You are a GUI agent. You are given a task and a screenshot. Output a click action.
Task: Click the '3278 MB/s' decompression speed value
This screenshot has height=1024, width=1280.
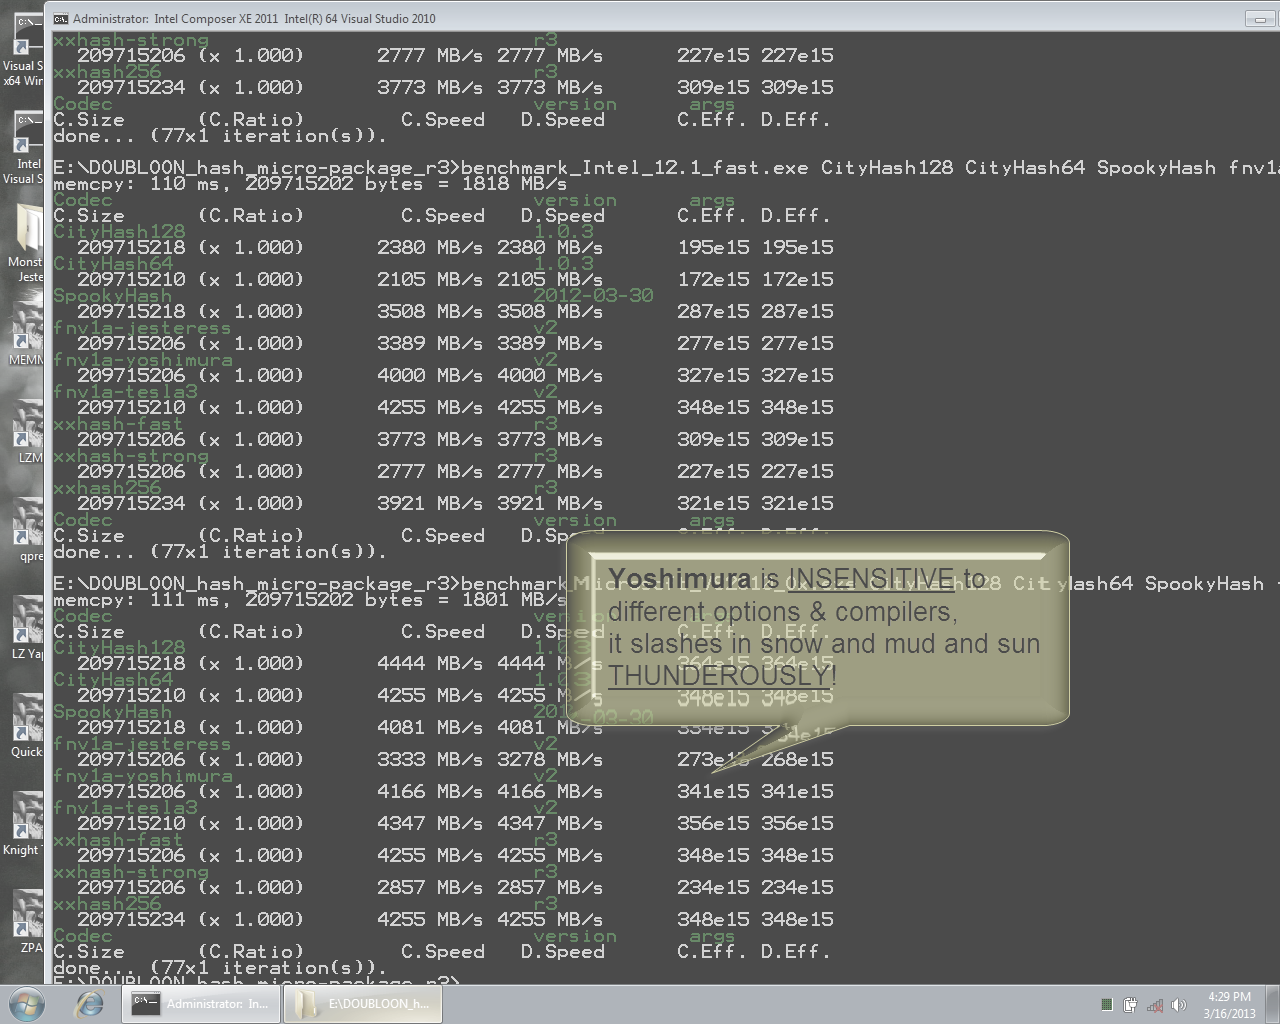pos(550,759)
